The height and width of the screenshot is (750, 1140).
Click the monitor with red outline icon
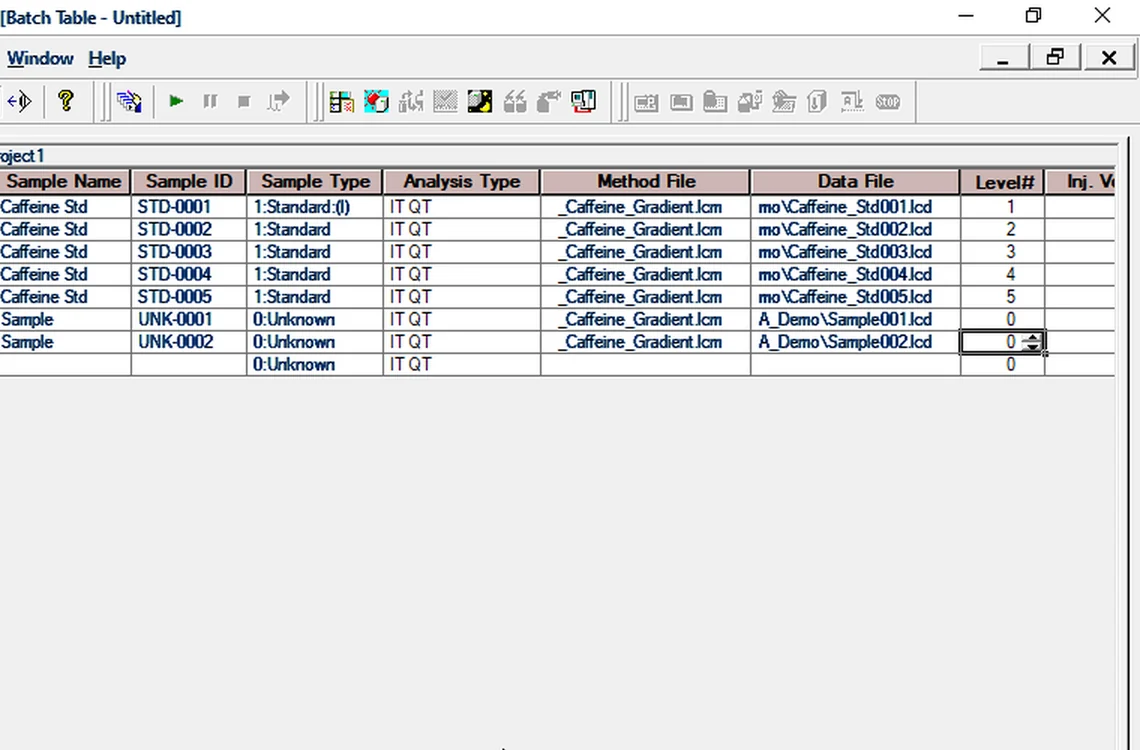[x=584, y=101]
